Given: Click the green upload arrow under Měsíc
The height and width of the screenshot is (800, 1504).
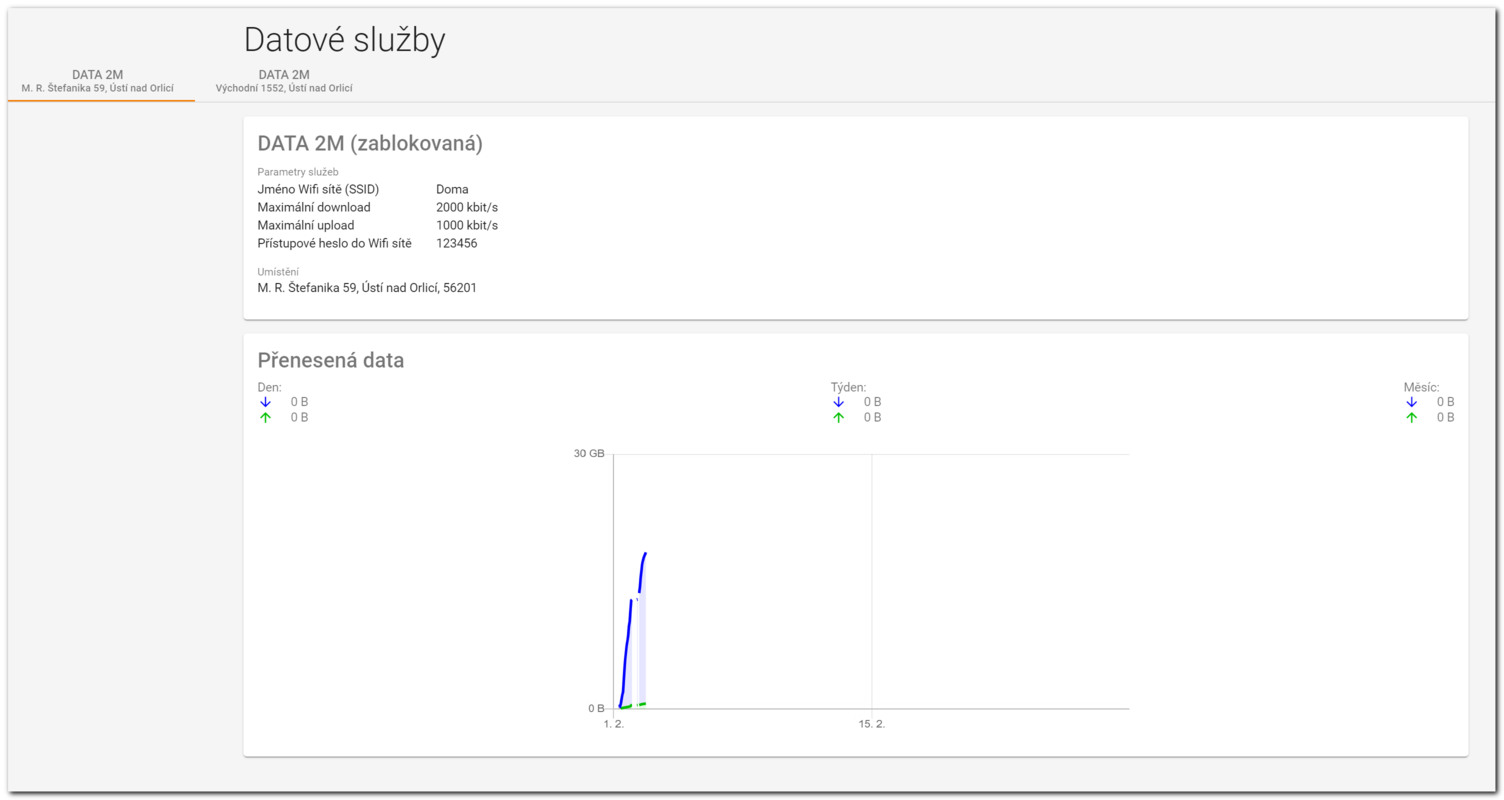Looking at the screenshot, I should click(x=1411, y=418).
